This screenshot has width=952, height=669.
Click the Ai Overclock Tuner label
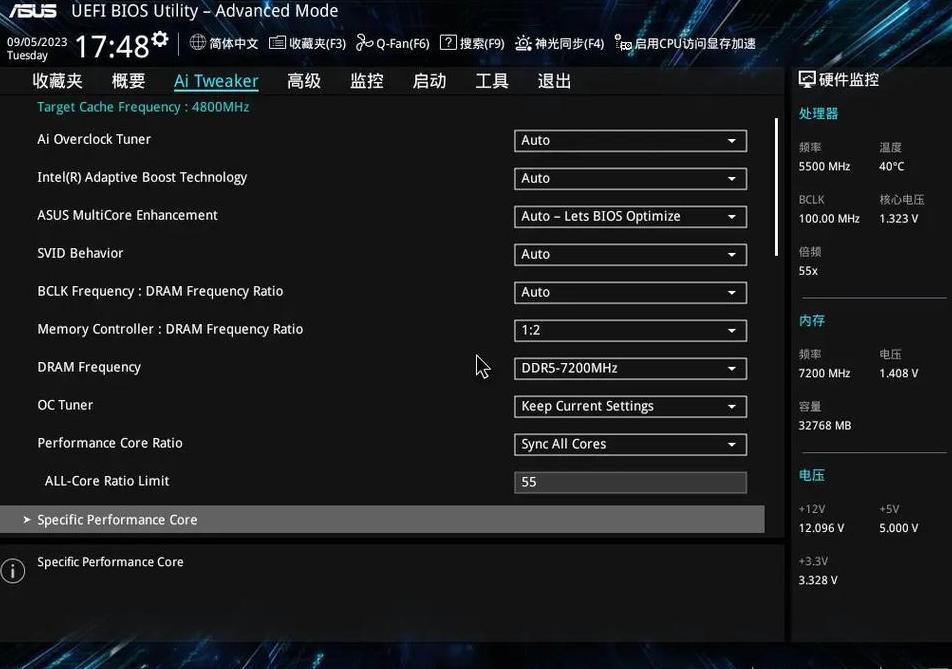point(94,139)
